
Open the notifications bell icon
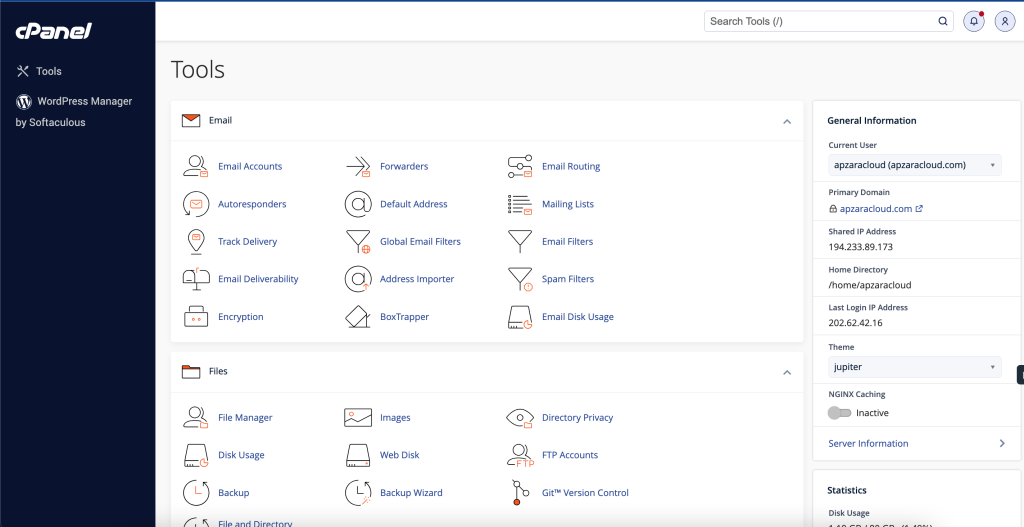[973, 21]
